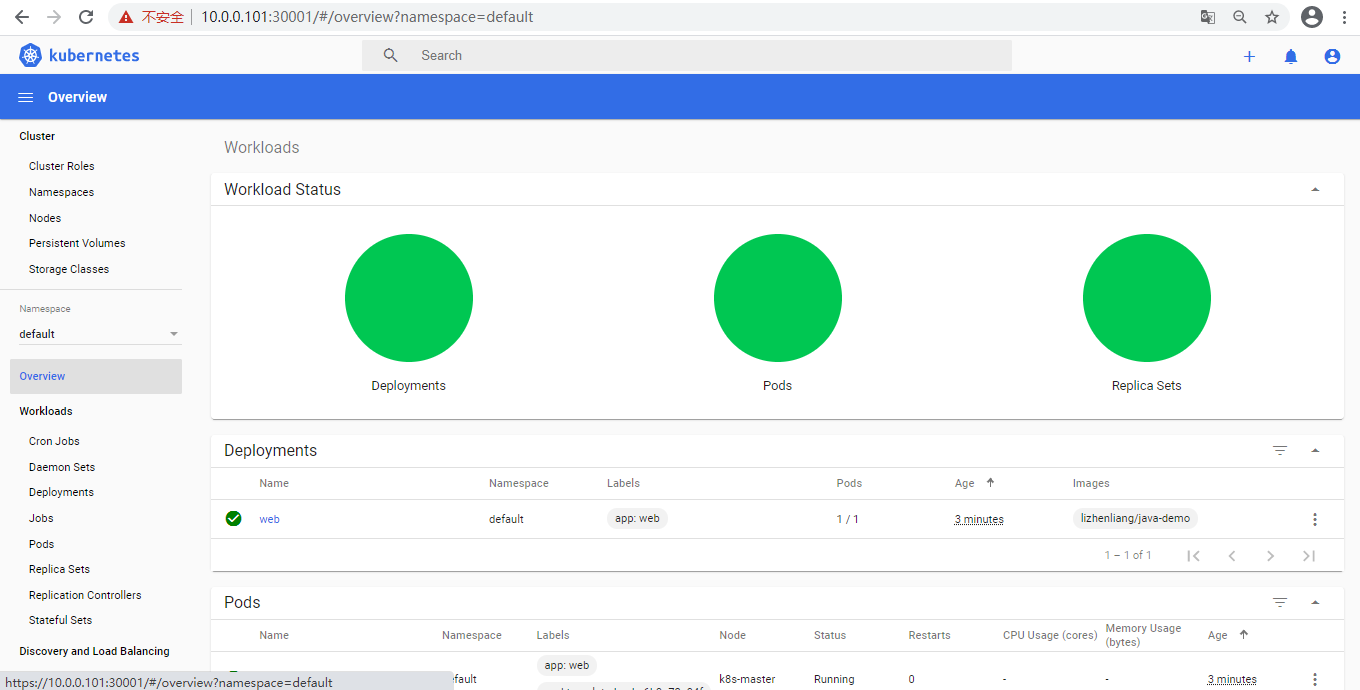This screenshot has width=1360, height=690.
Task: Open filter icon in Pods card
Action: pyautogui.click(x=1279, y=602)
